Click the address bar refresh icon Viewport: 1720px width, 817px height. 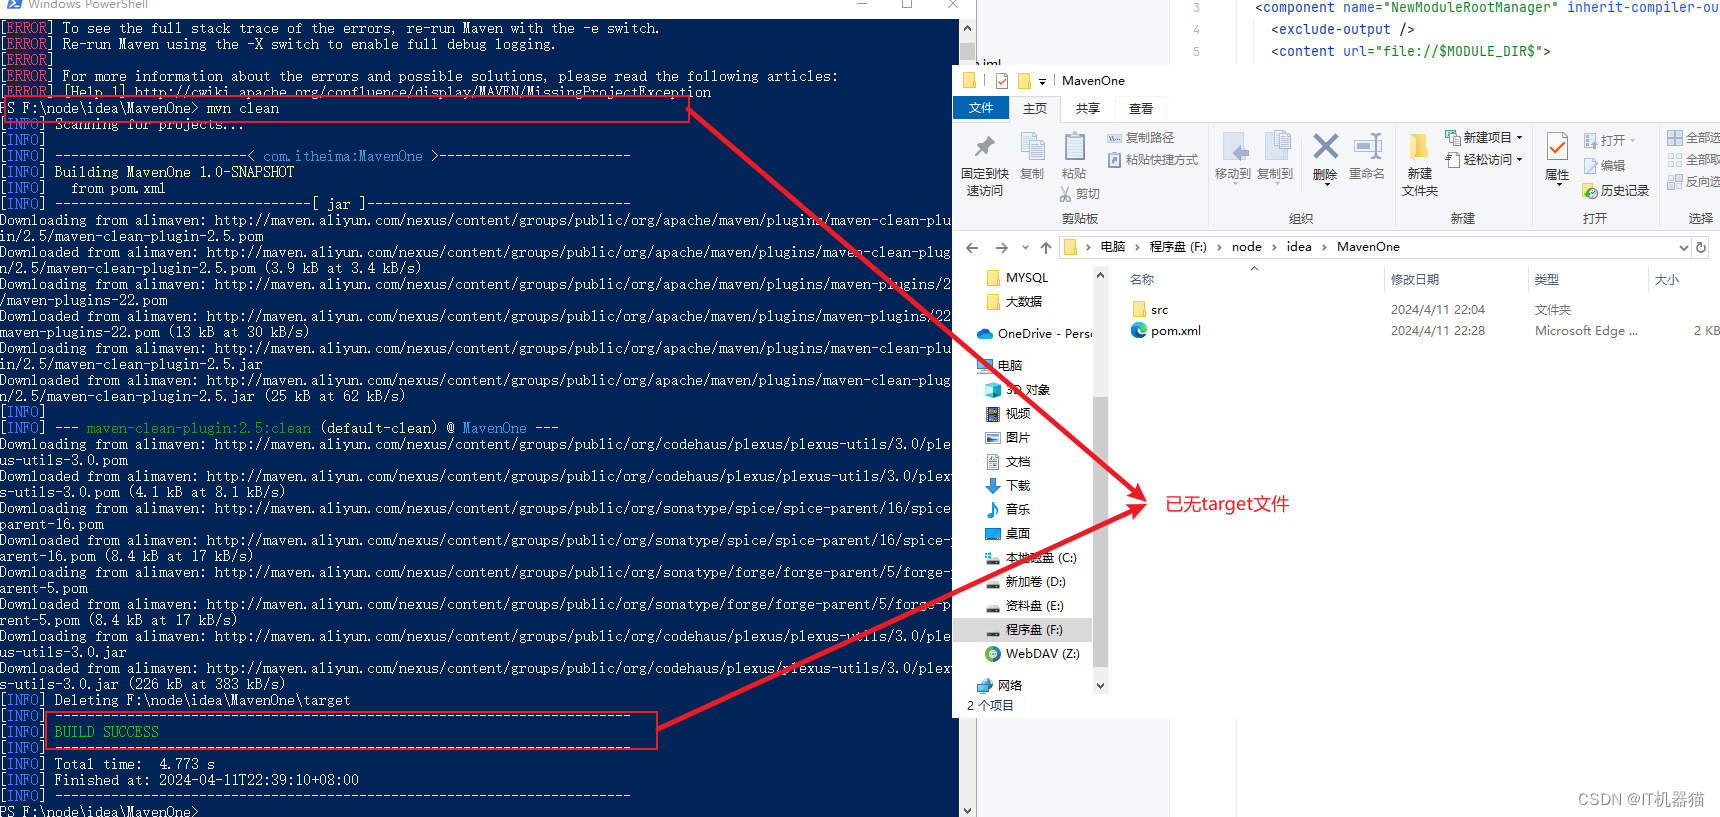[x=1701, y=247]
